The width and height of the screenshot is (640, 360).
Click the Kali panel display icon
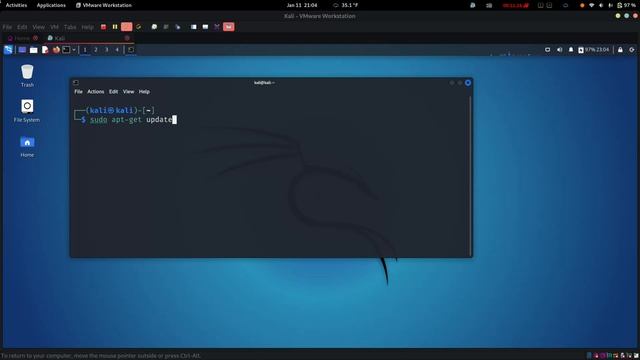(x=547, y=50)
